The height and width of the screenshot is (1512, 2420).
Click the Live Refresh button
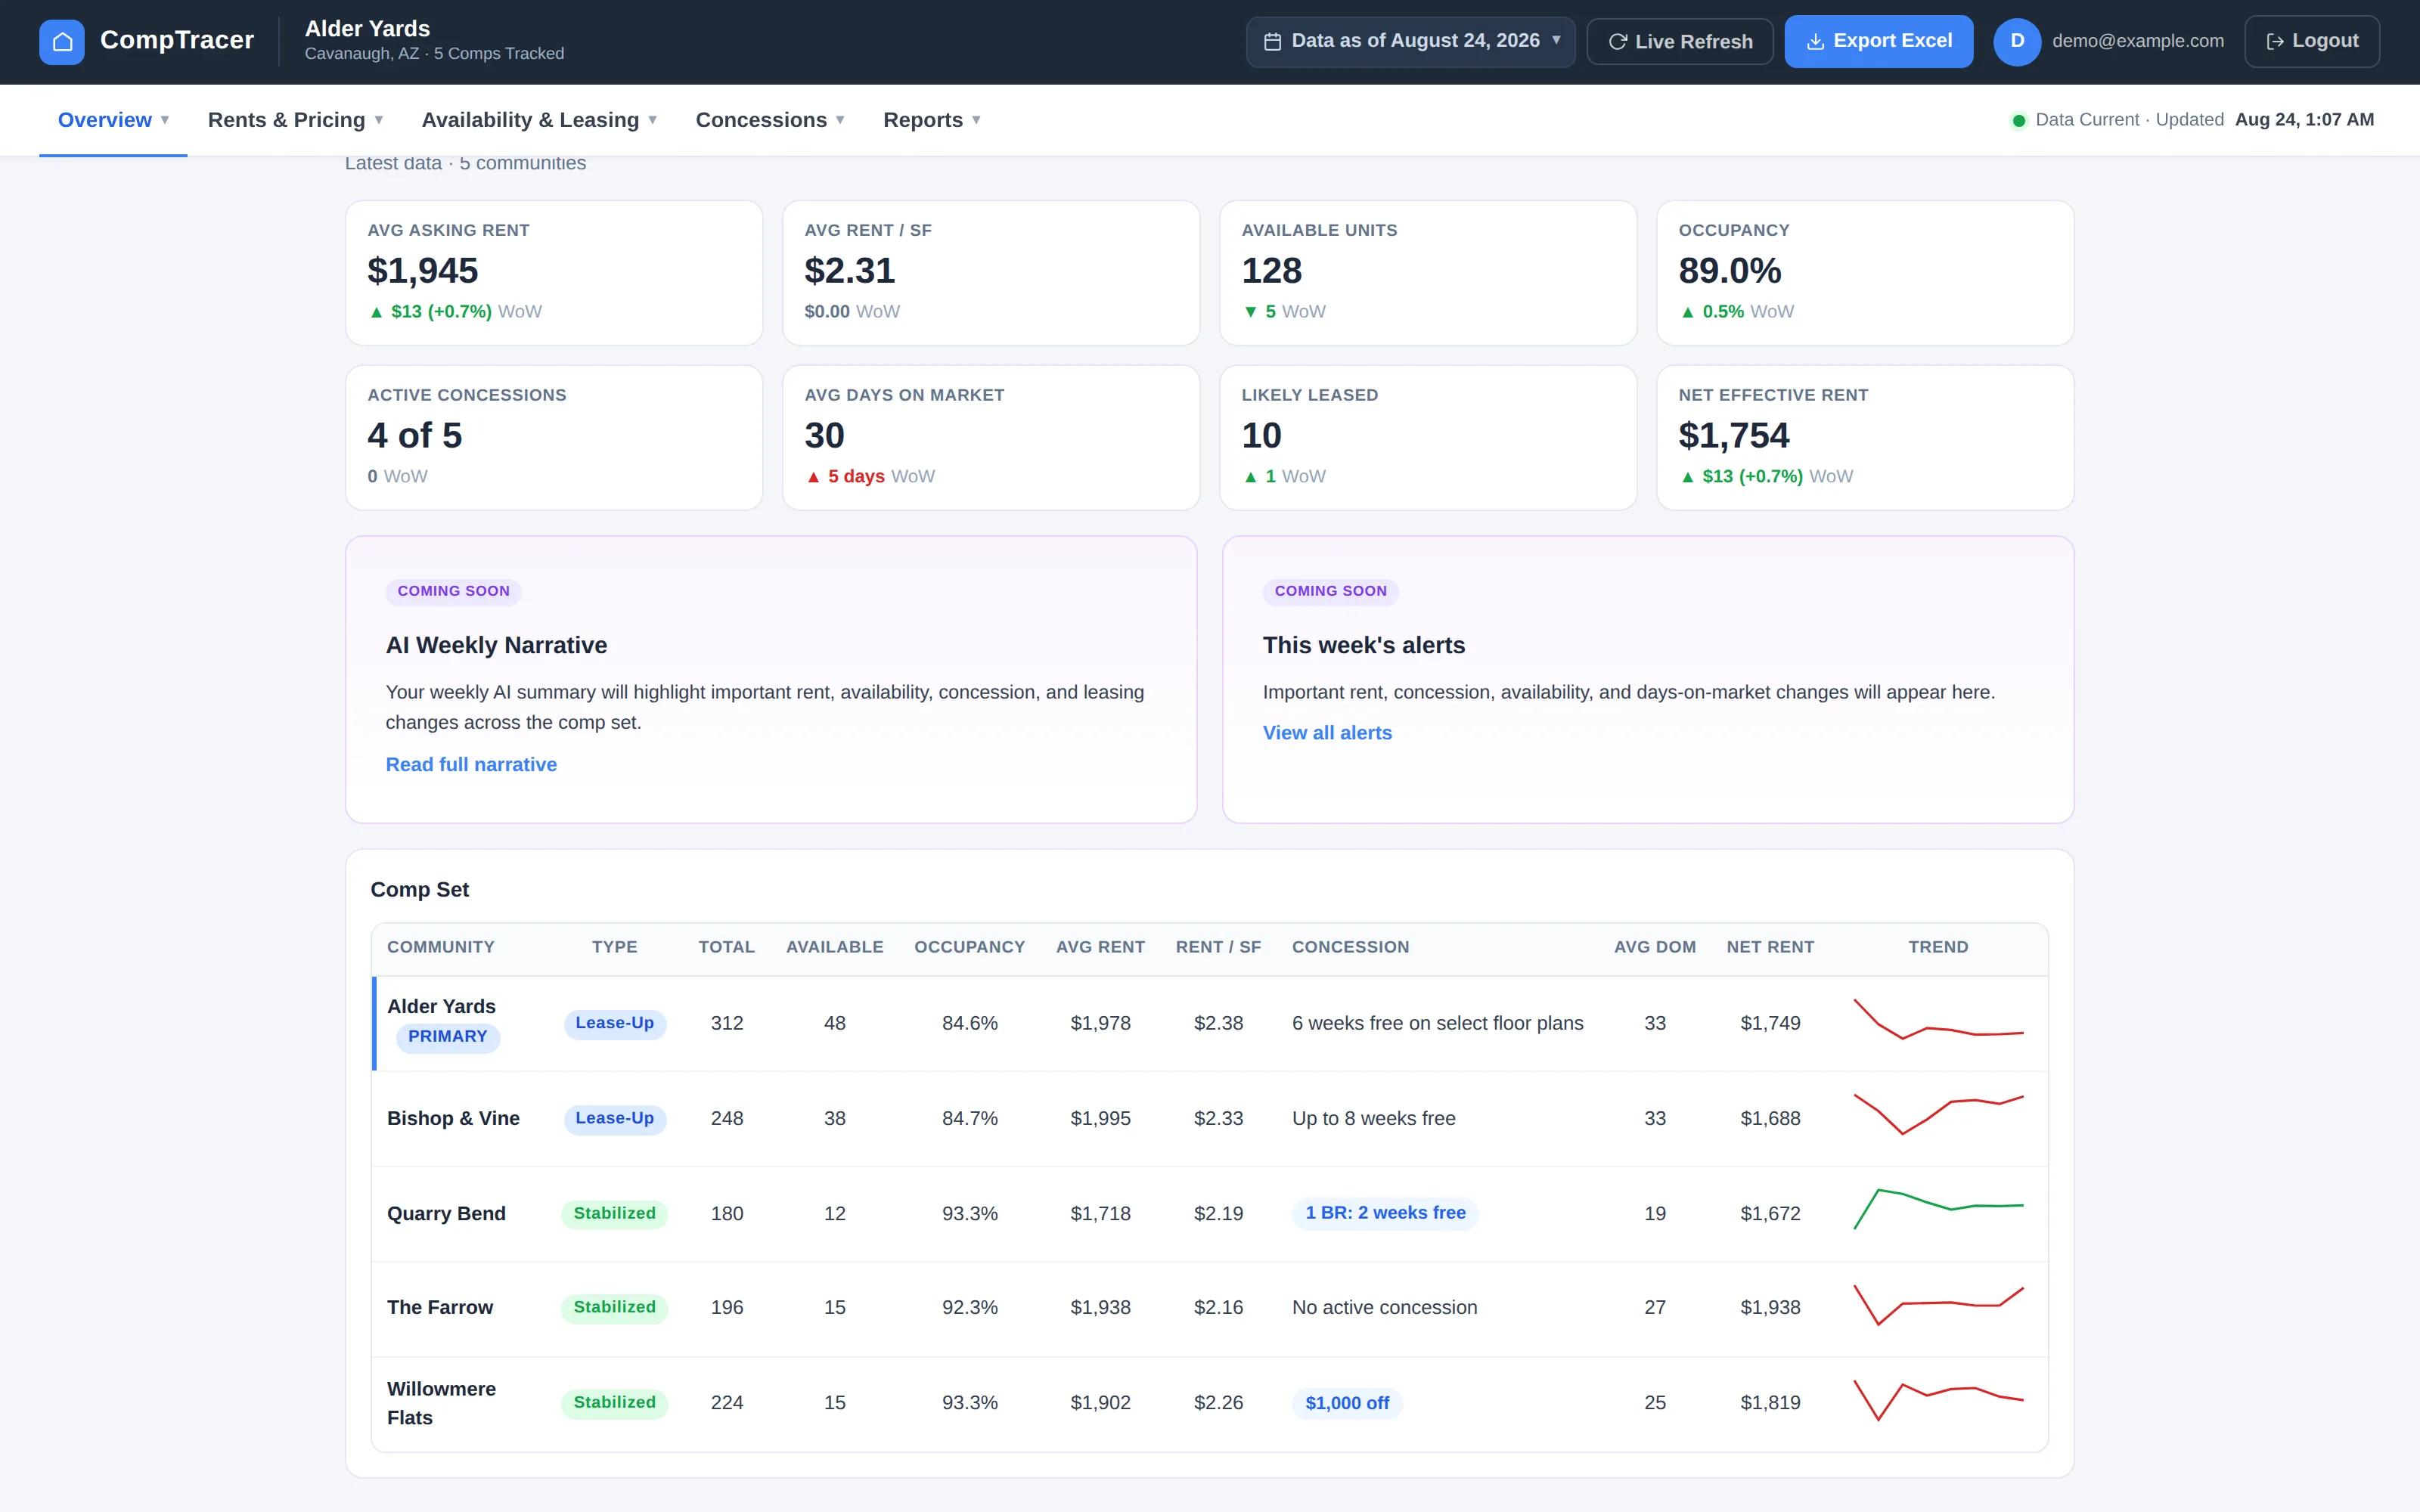(x=1680, y=41)
